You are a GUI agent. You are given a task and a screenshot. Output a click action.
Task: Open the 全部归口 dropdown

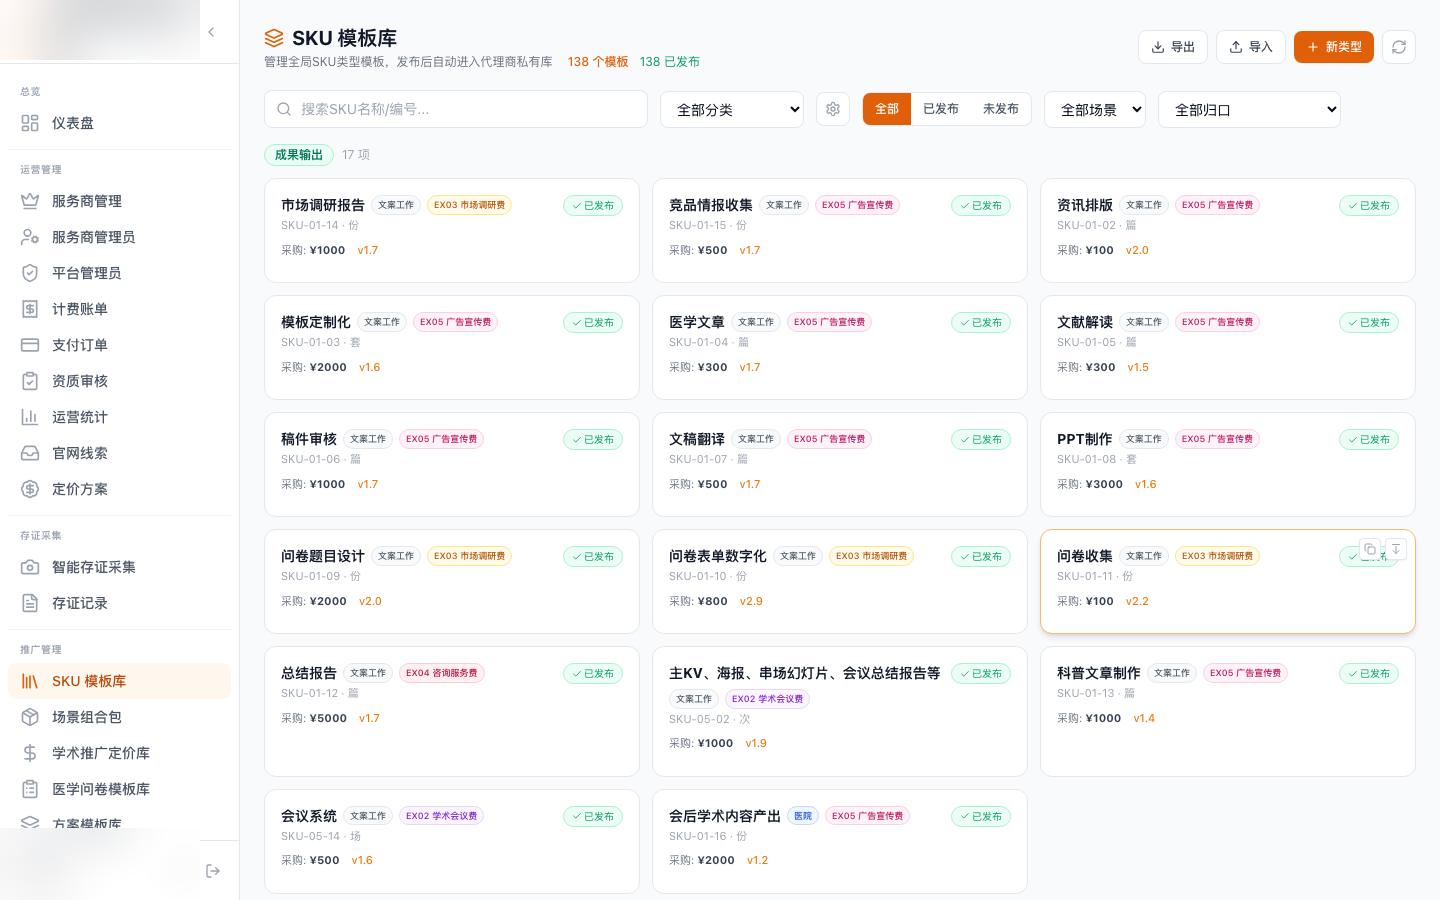point(1249,110)
